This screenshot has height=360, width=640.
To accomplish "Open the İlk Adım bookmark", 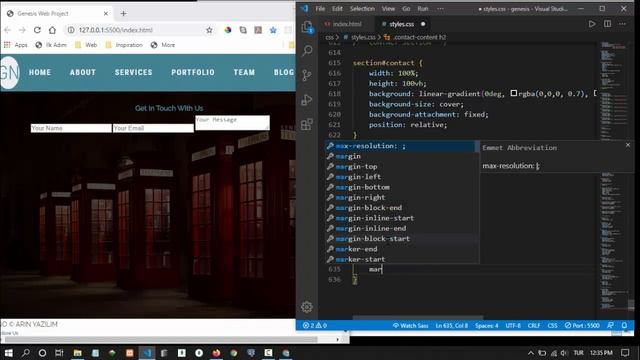I will pyautogui.click(x=51, y=45).
